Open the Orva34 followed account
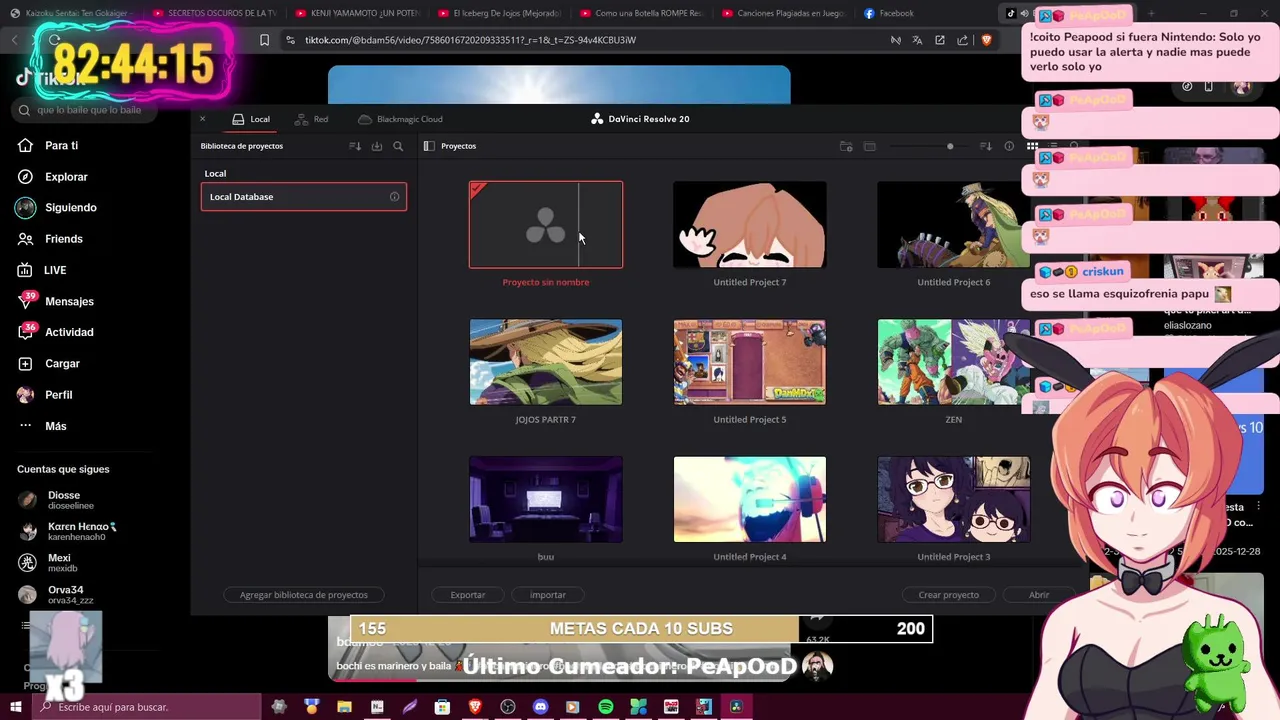 click(55, 594)
